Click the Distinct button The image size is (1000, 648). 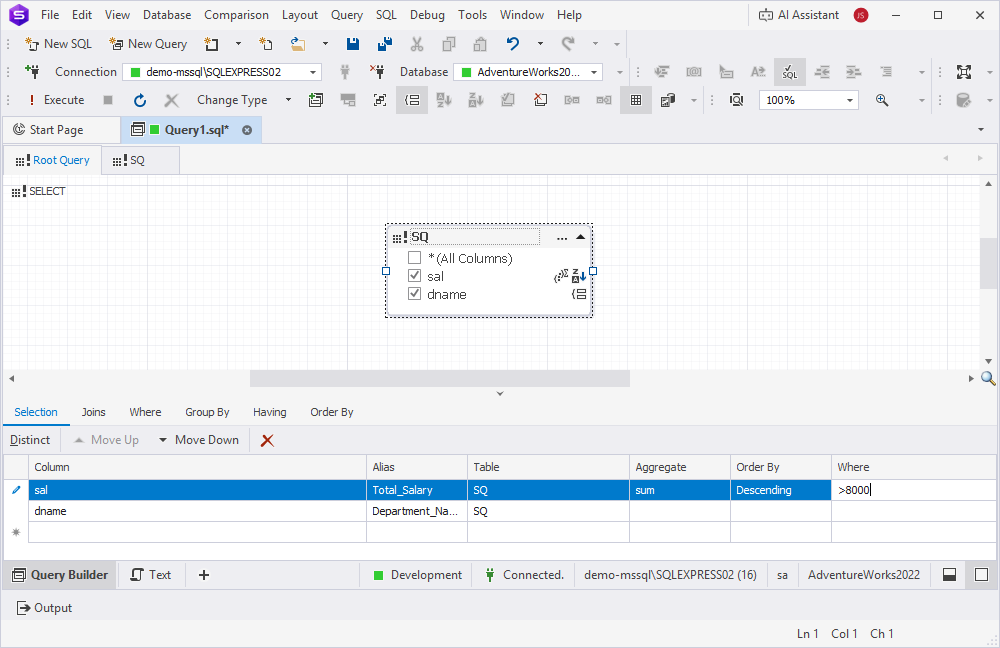[x=30, y=440]
